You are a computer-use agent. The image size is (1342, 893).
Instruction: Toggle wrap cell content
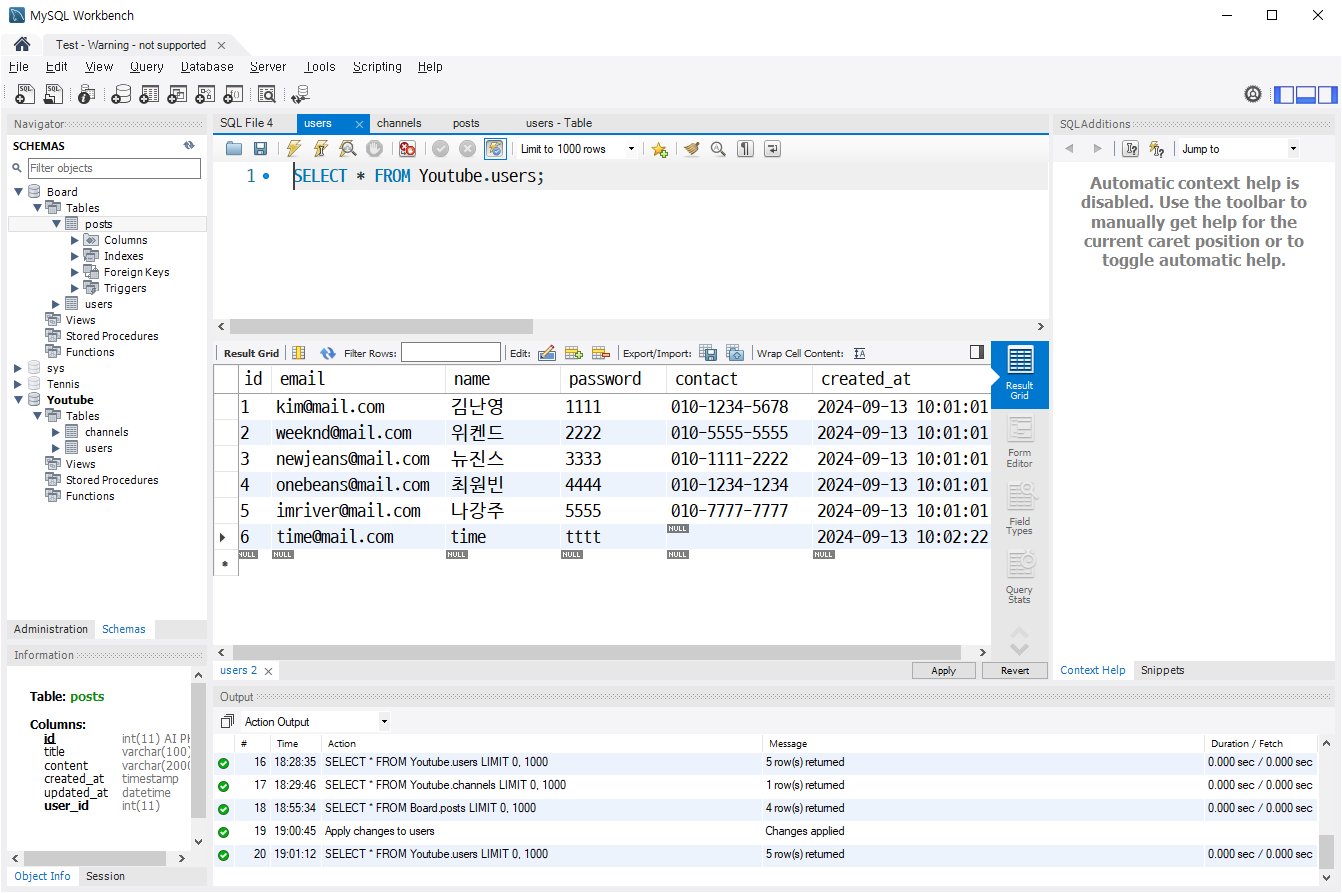(x=860, y=353)
